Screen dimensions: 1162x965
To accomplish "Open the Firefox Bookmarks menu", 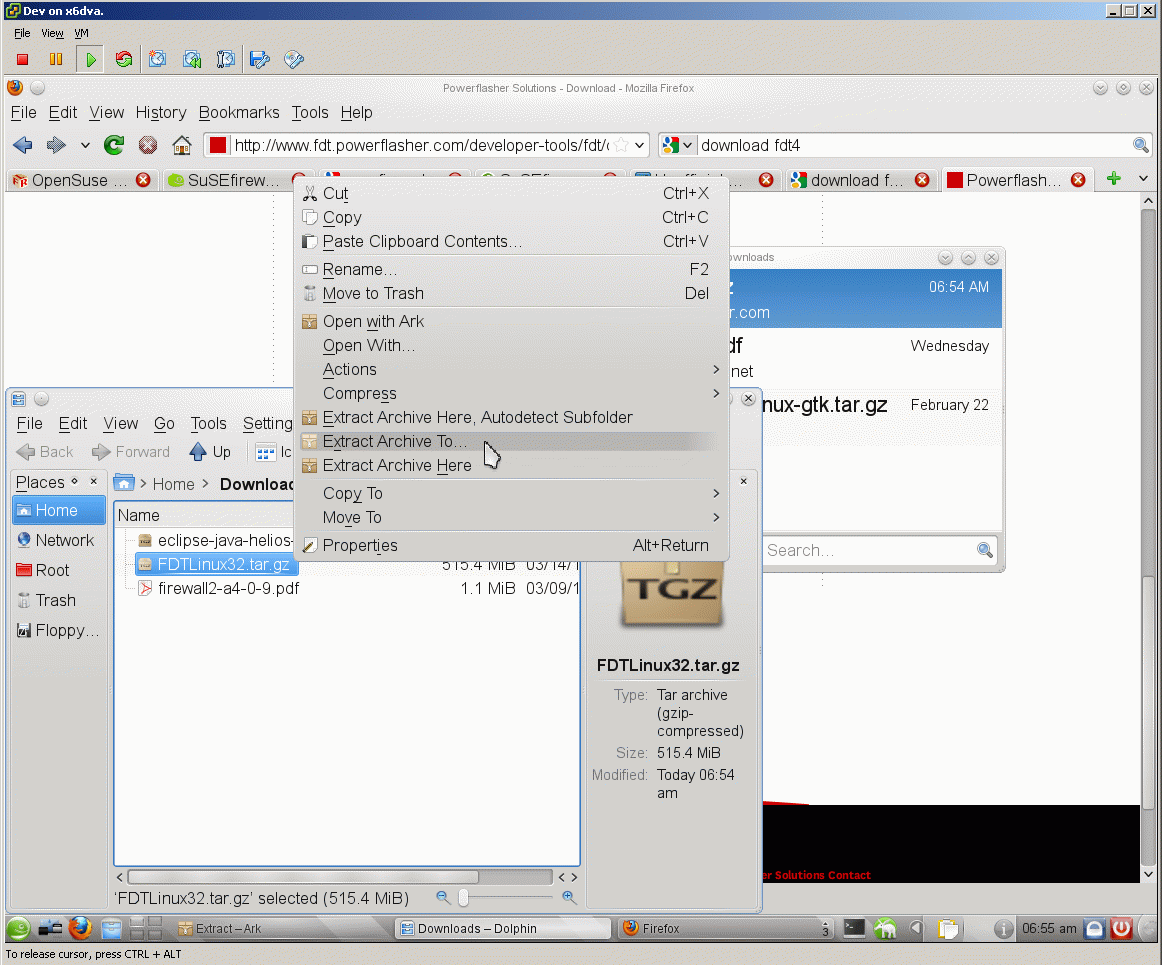I will pos(239,113).
